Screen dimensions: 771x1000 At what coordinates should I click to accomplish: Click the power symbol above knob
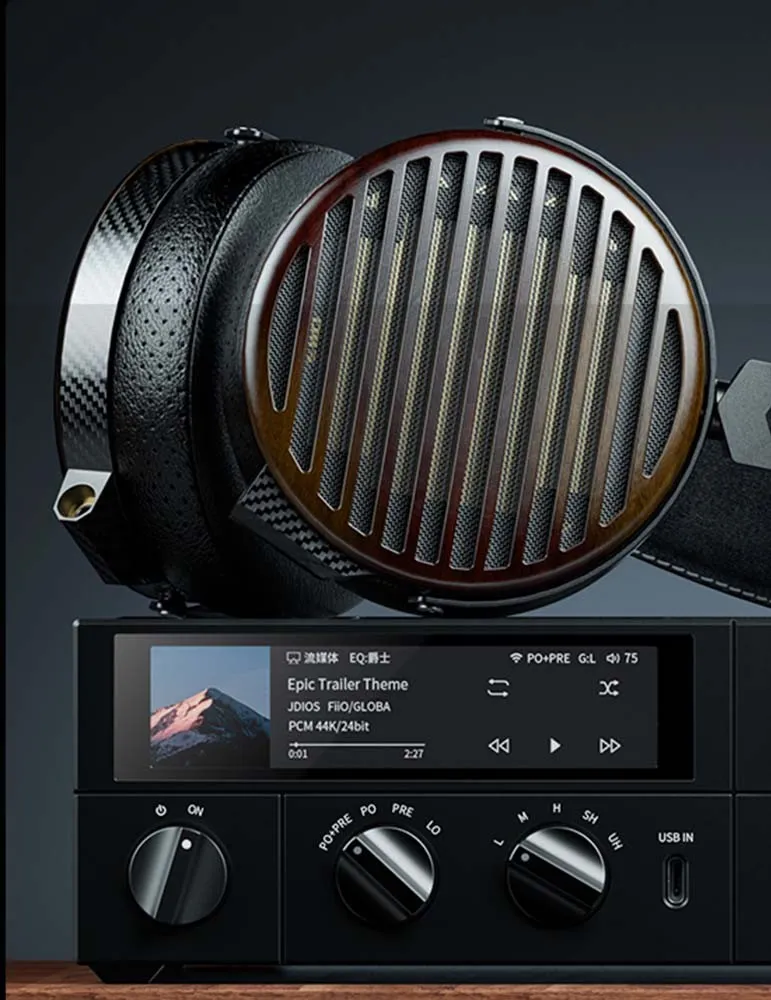pyautogui.click(x=161, y=810)
